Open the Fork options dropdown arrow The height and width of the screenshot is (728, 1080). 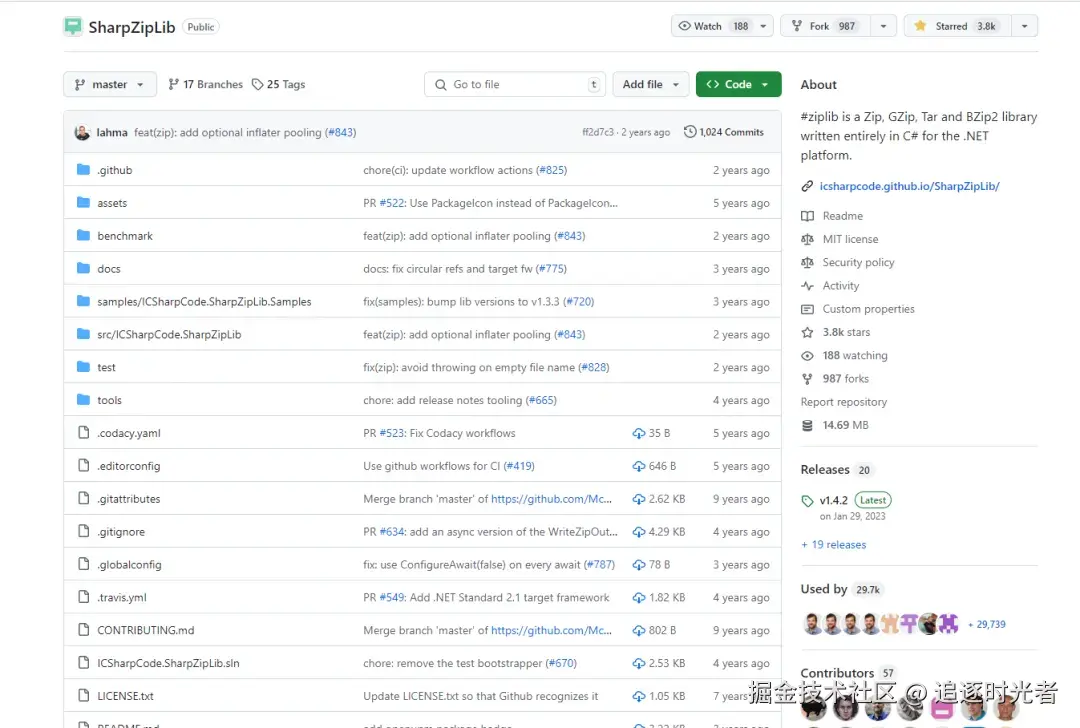[x=883, y=26]
